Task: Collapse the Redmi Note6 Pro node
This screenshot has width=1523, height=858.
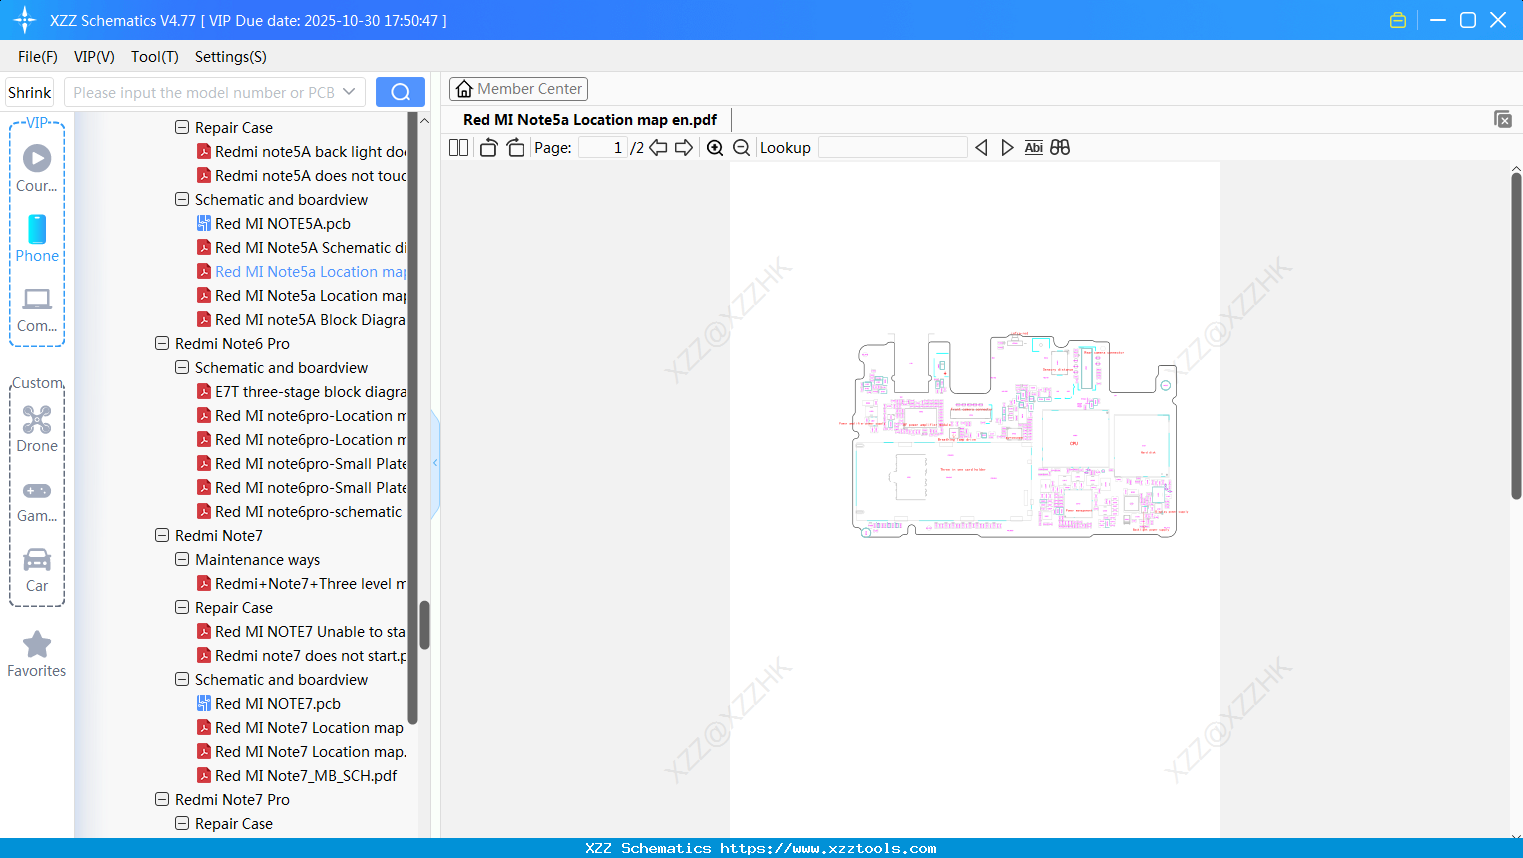Action: pos(162,343)
